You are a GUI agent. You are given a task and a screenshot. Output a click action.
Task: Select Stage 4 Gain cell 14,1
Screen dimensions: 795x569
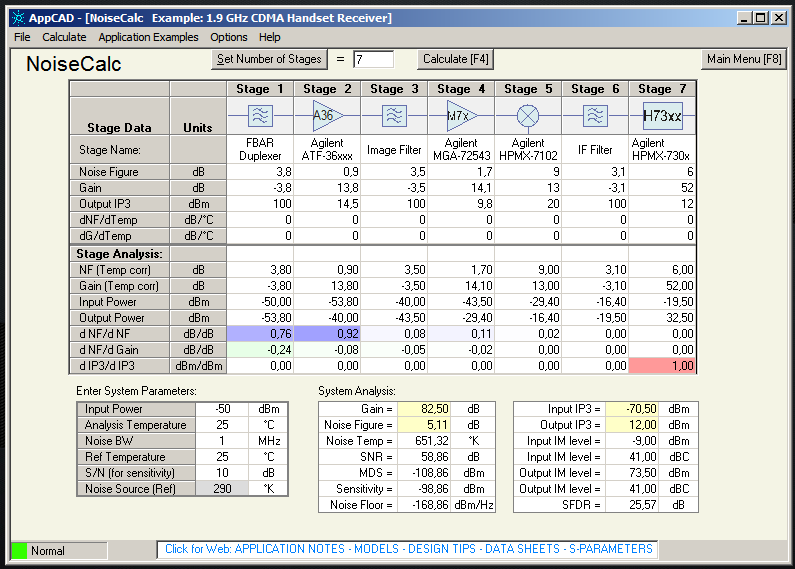pos(461,188)
